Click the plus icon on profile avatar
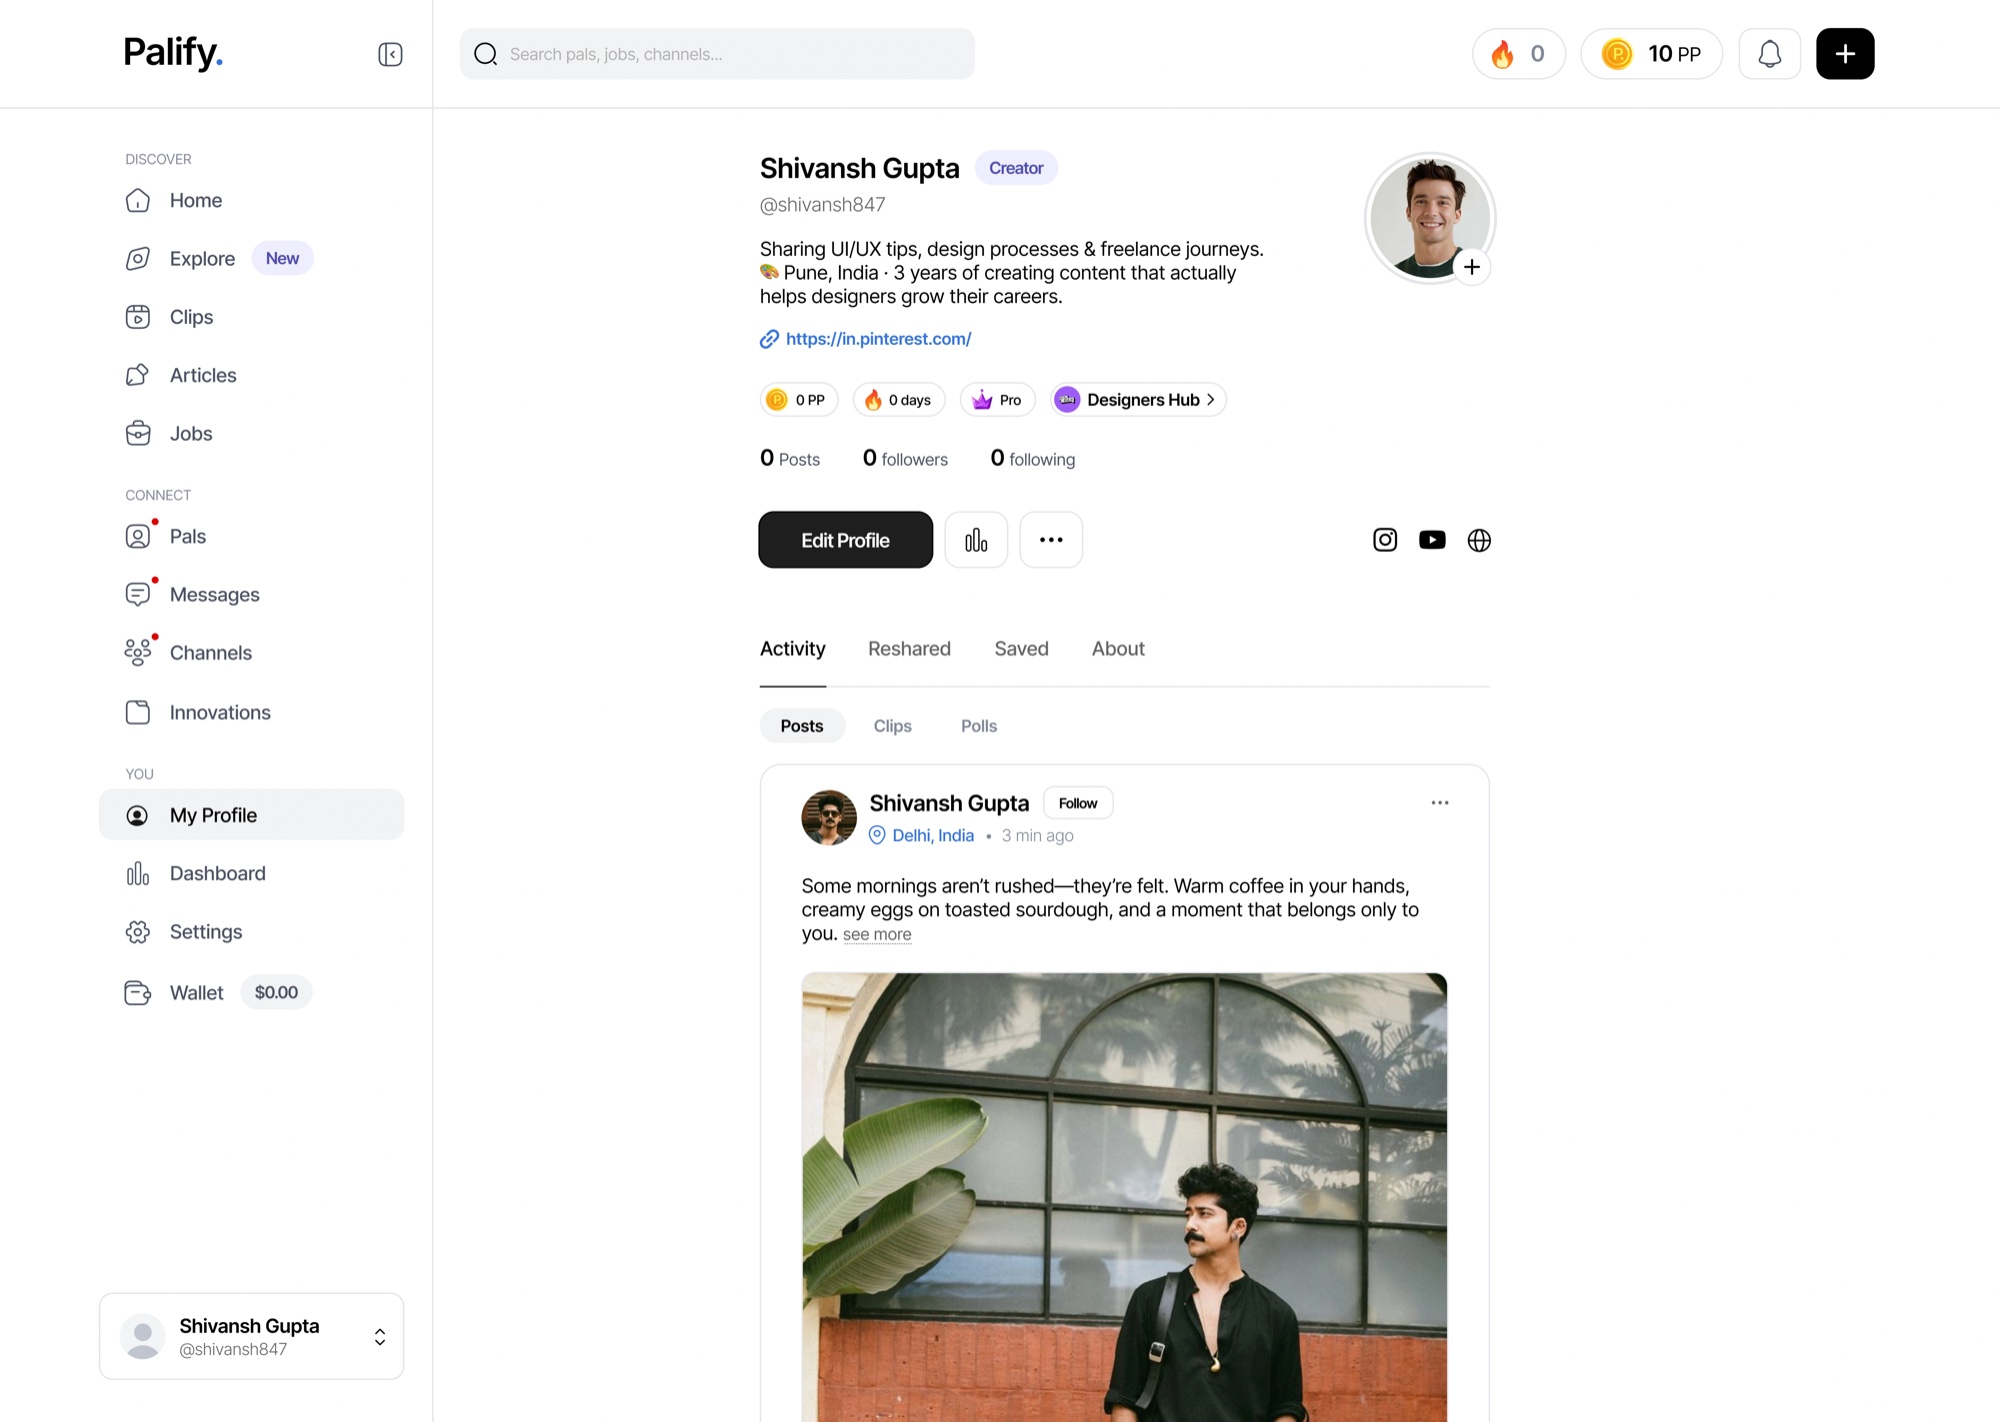2000x1422 pixels. pos(1472,267)
